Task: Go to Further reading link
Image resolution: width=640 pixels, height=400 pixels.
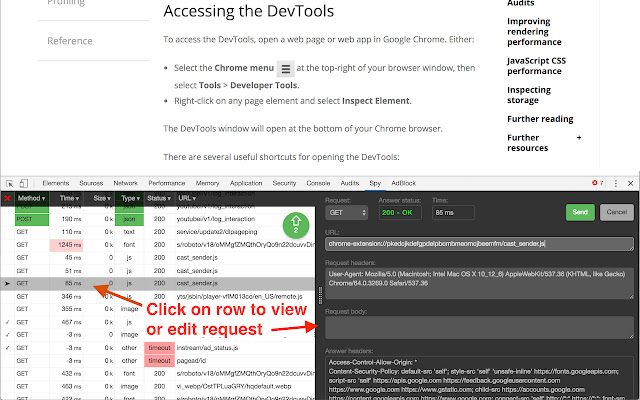Action: point(540,119)
